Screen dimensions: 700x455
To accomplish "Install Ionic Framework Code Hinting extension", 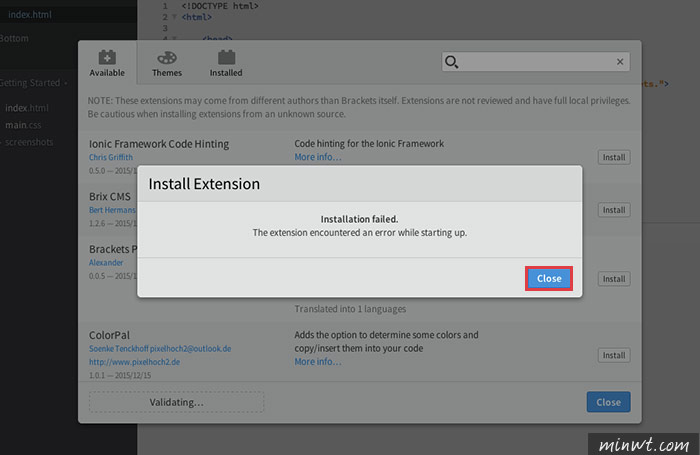I will pos(614,157).
